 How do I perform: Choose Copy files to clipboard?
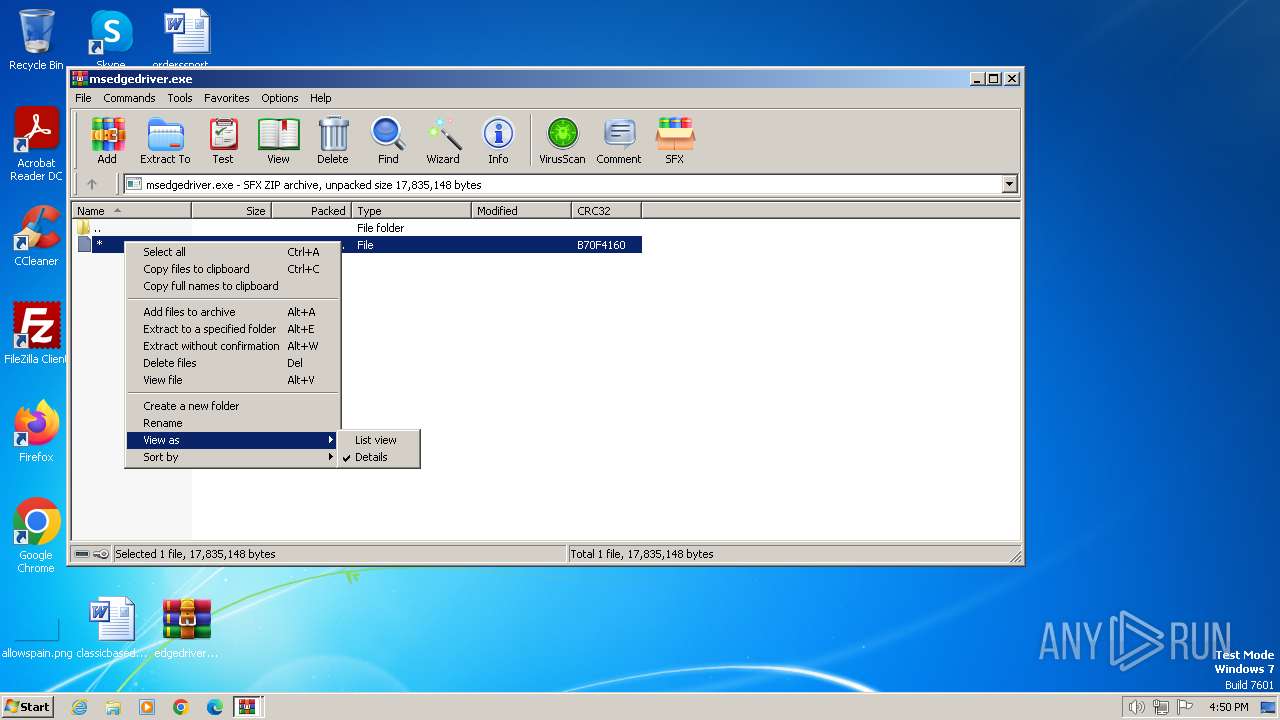(x=233, y=269)
